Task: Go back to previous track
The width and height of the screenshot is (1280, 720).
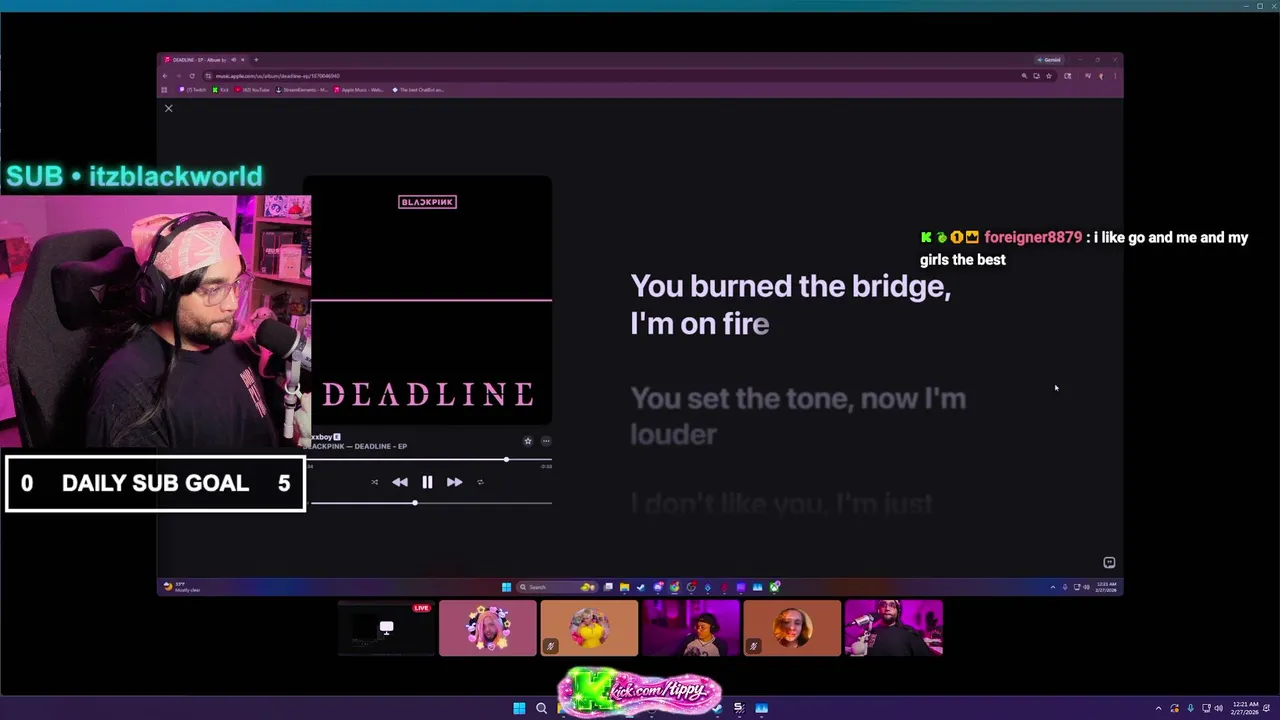Action: coord(400,482)
